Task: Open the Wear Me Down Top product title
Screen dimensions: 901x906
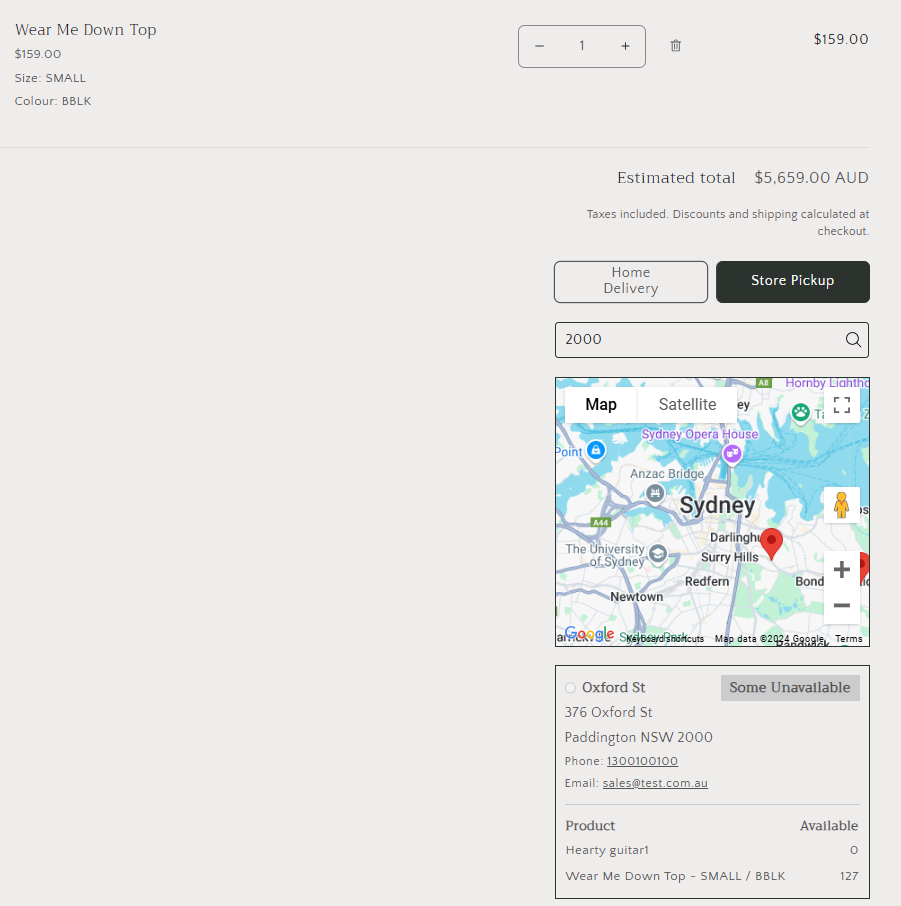Action: 86,29
